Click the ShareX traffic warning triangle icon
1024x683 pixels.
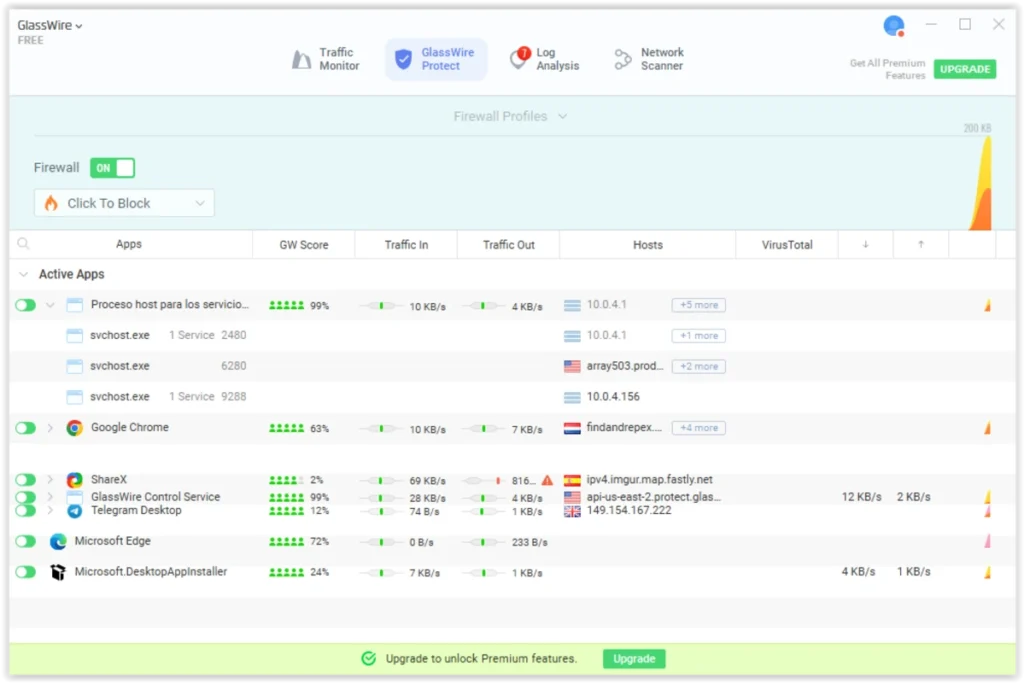547,480
